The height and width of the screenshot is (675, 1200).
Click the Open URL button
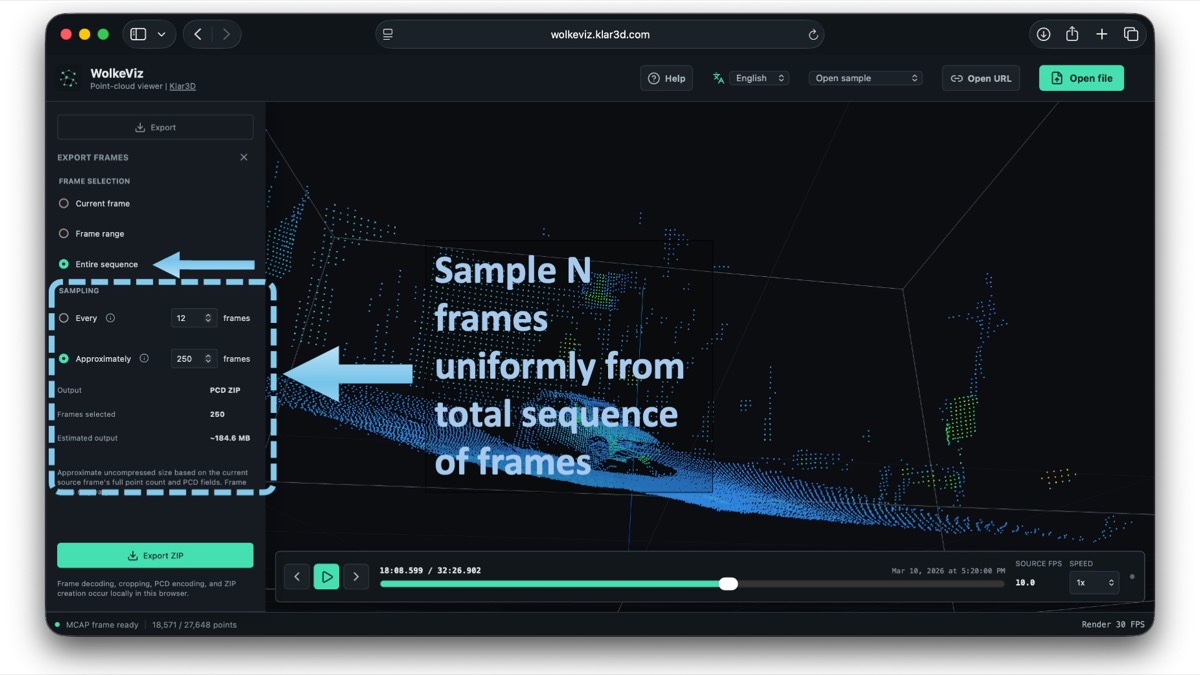pyautogui.click(x=981, y=78)
